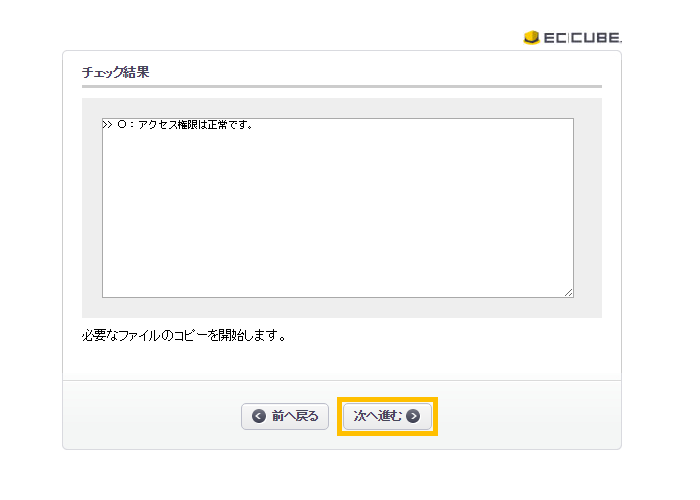700x500 pixels.
Task: Click the 次へ進む label text
Action: click(378, 416)
